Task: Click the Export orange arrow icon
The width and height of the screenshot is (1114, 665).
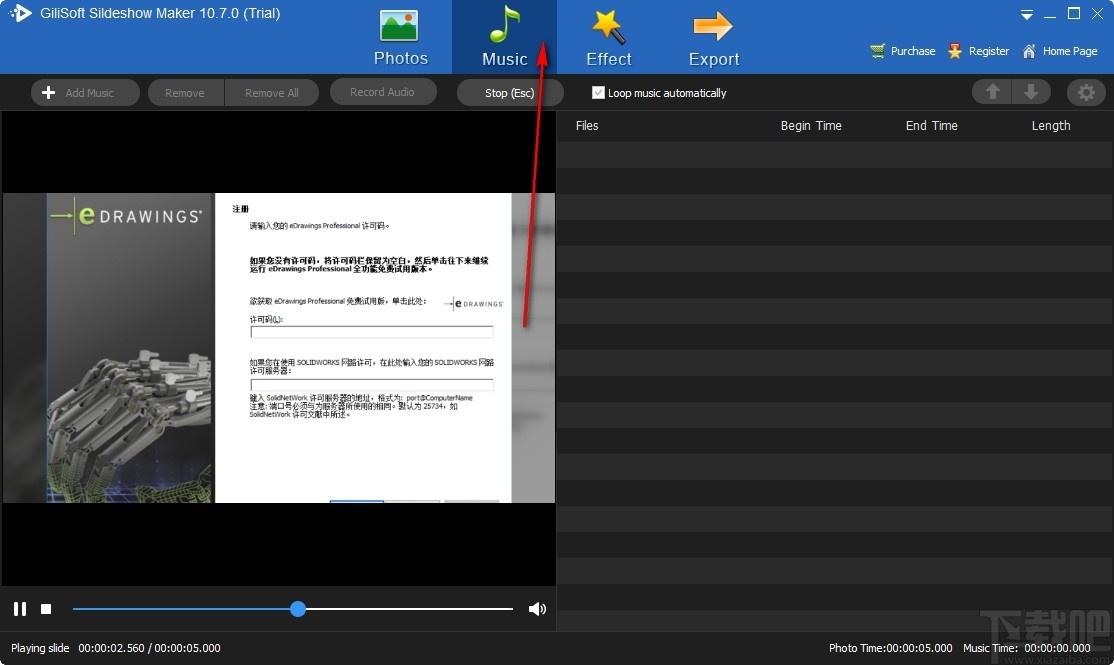Action: 713,26
